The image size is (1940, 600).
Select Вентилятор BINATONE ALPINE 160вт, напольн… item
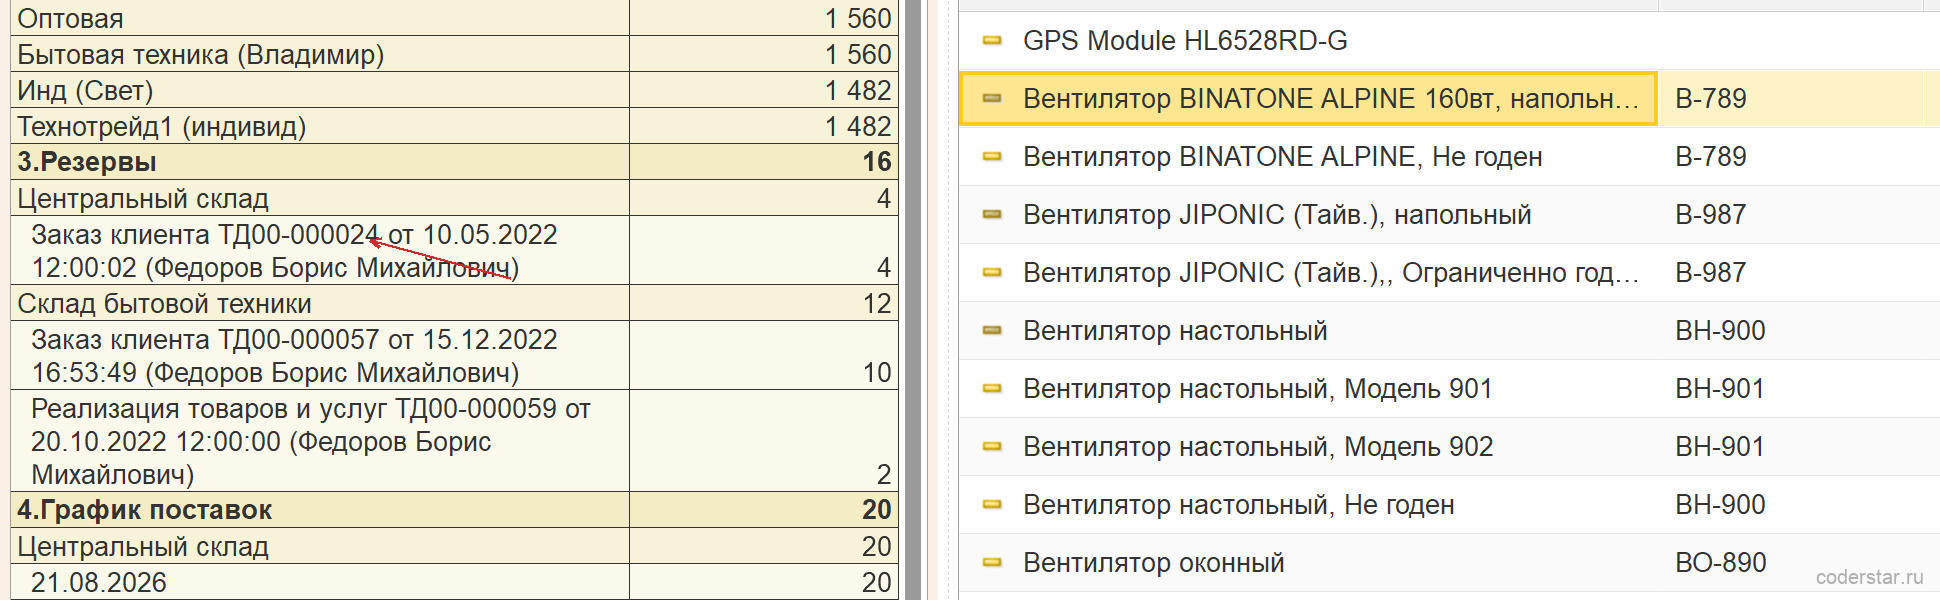pyautogui.click(x=1331, y=99)
